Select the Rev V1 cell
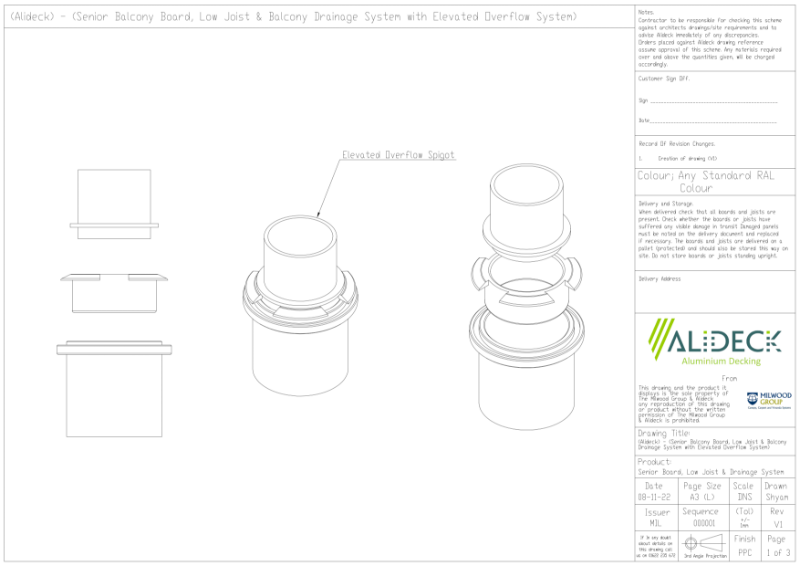 click(777, 517)
